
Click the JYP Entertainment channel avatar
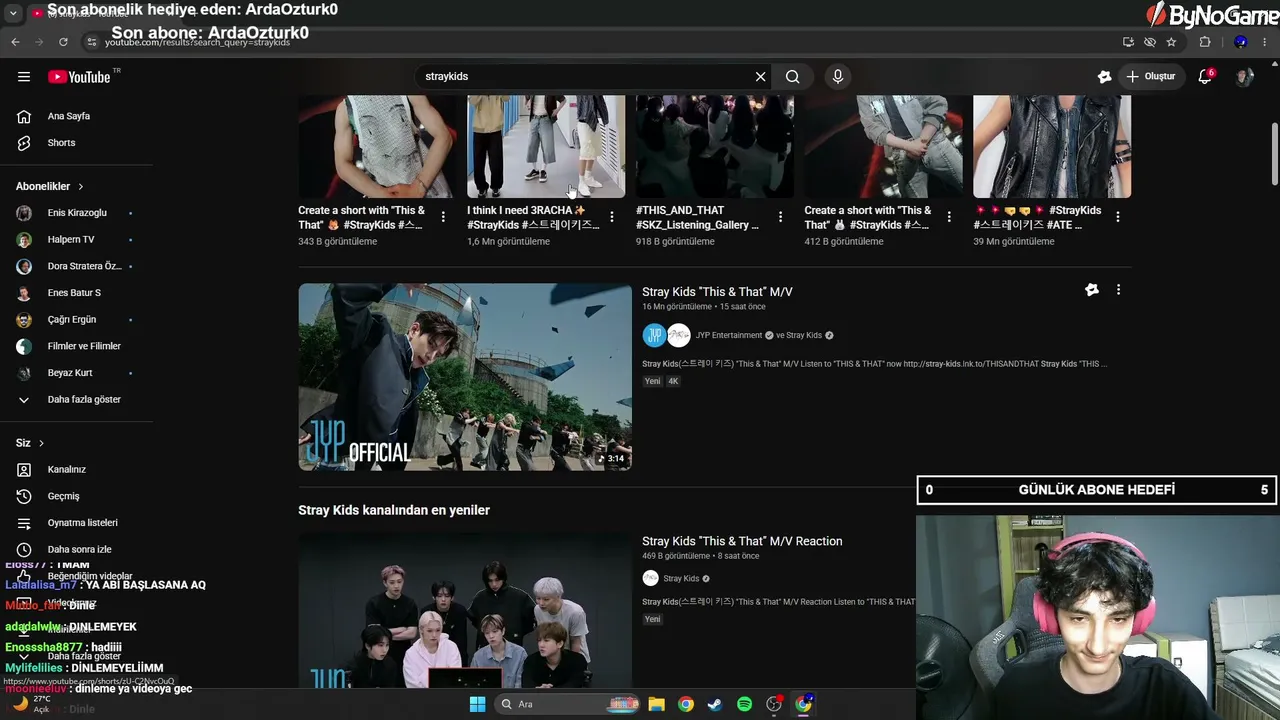tap(654, 336)
